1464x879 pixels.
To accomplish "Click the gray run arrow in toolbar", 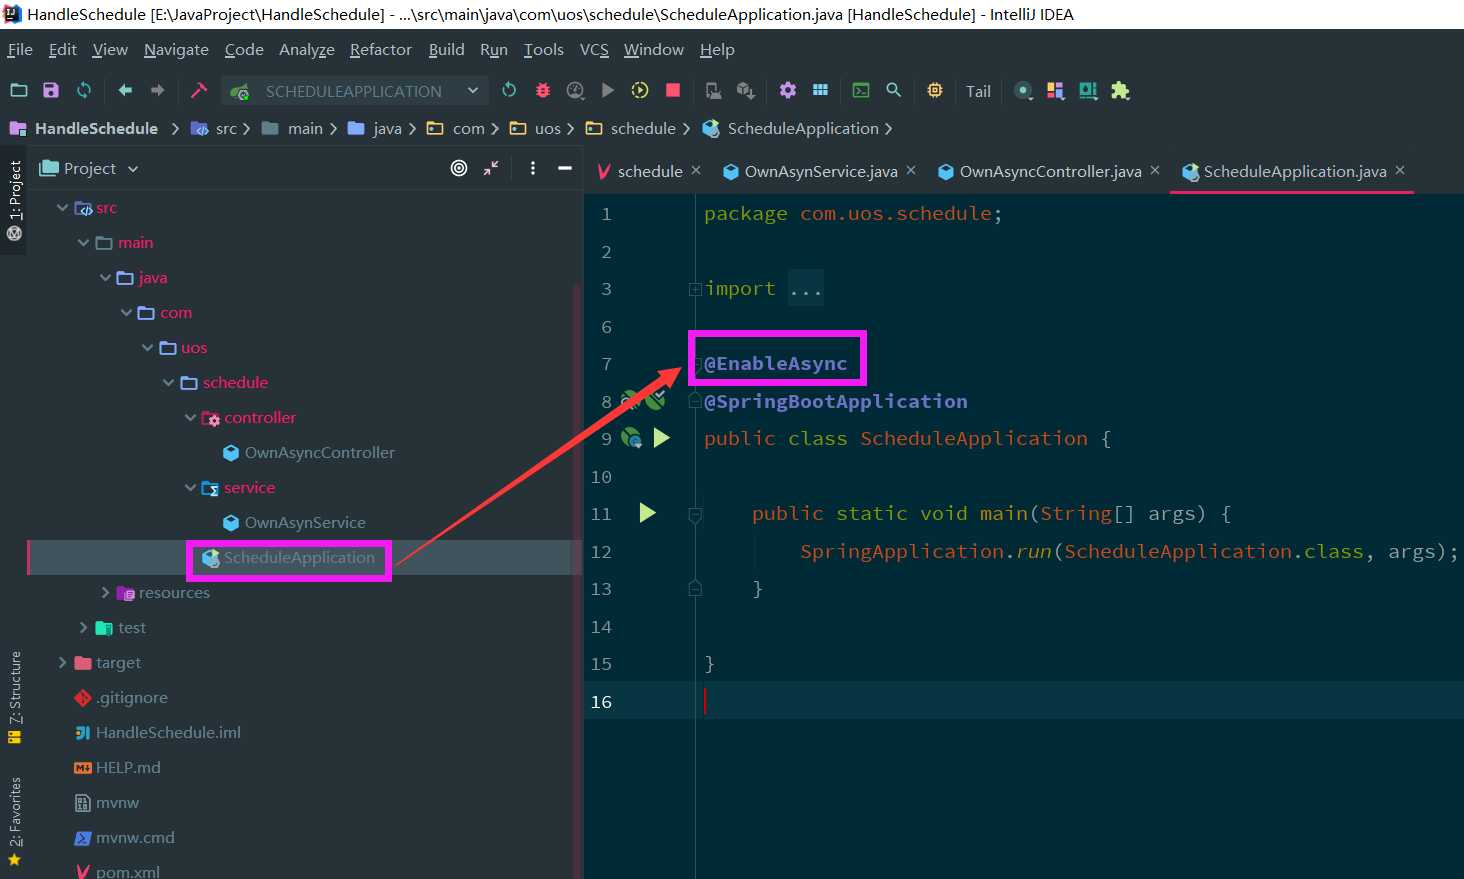I will click(607, 90).
